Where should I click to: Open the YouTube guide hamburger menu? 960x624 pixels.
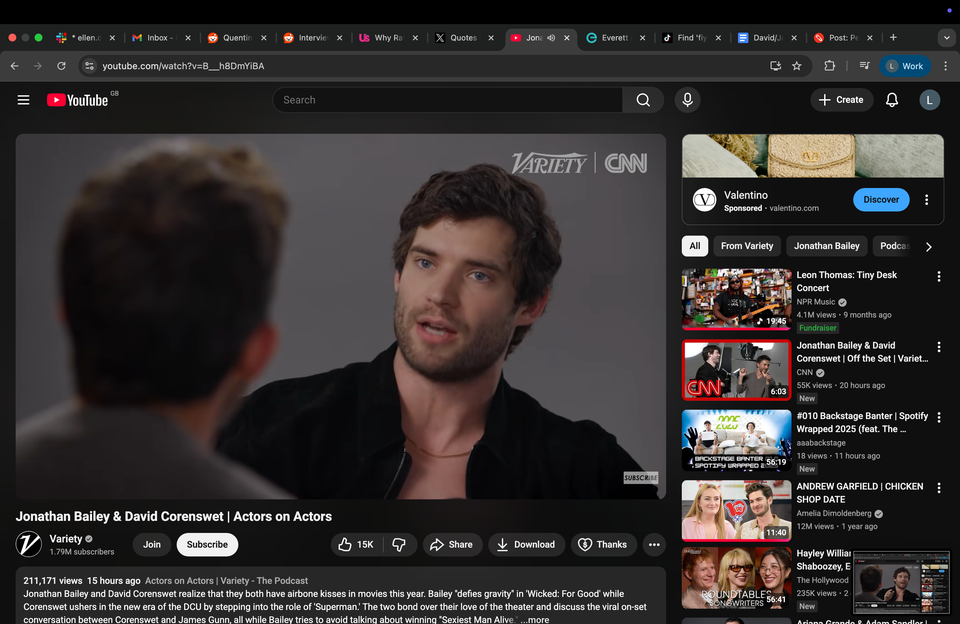coord(23,99)
